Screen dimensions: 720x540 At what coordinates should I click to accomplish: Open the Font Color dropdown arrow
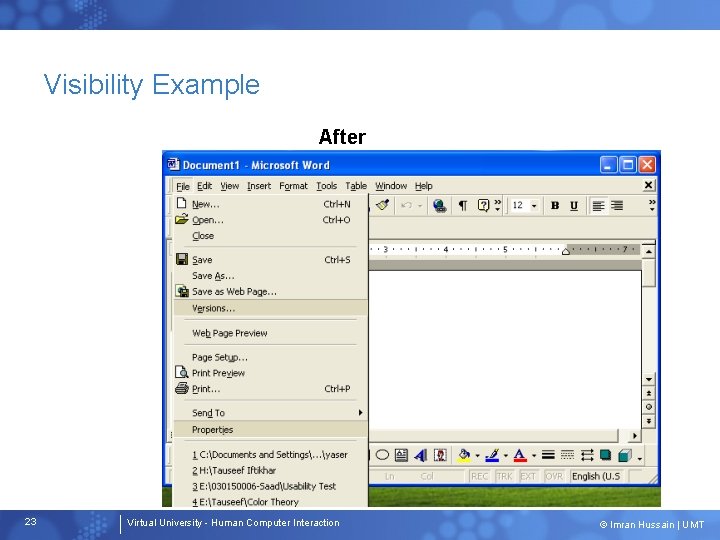point(534,456)
